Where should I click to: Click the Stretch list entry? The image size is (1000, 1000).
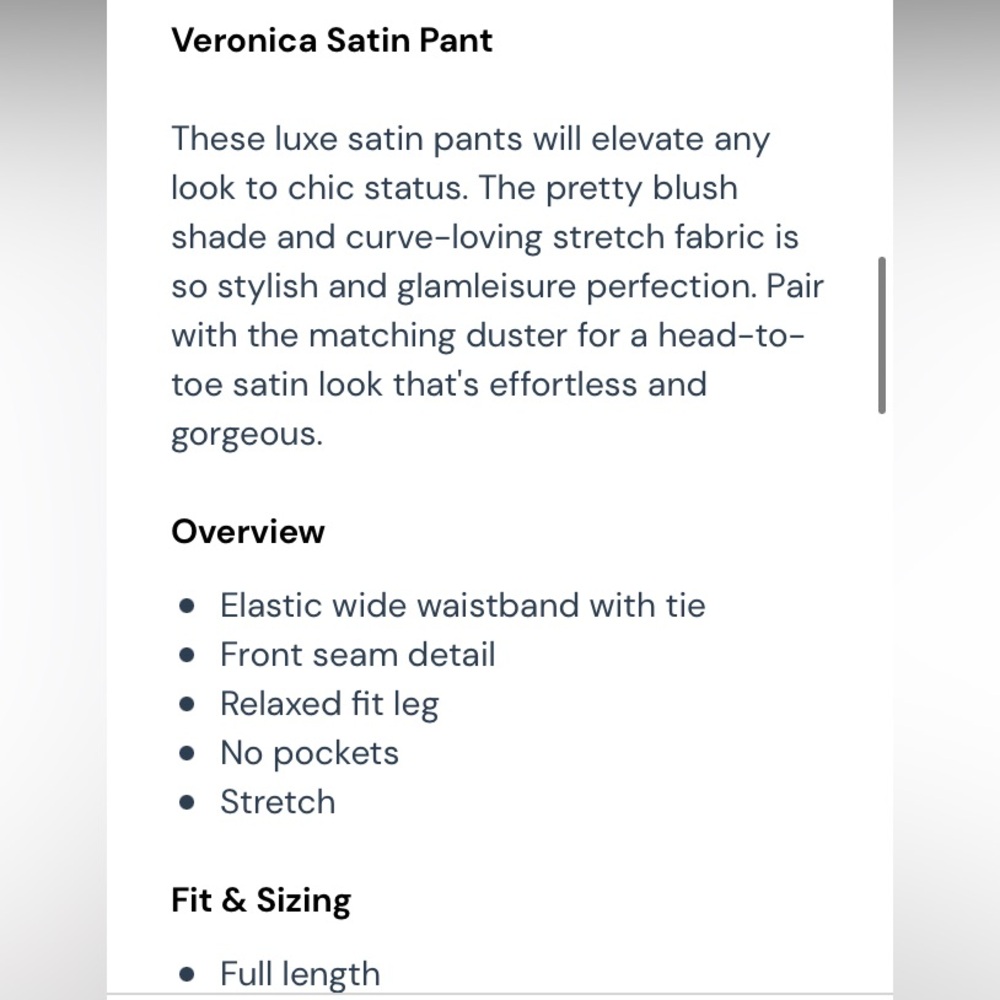click(277, 802)
